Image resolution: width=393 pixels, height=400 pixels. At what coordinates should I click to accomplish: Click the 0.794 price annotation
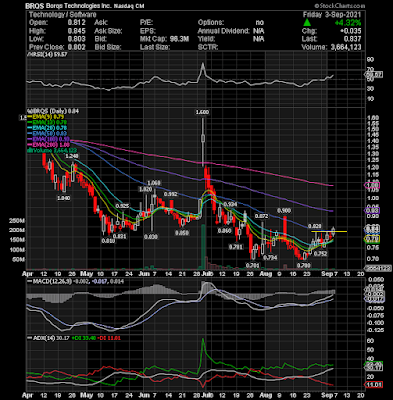(270, 257)
